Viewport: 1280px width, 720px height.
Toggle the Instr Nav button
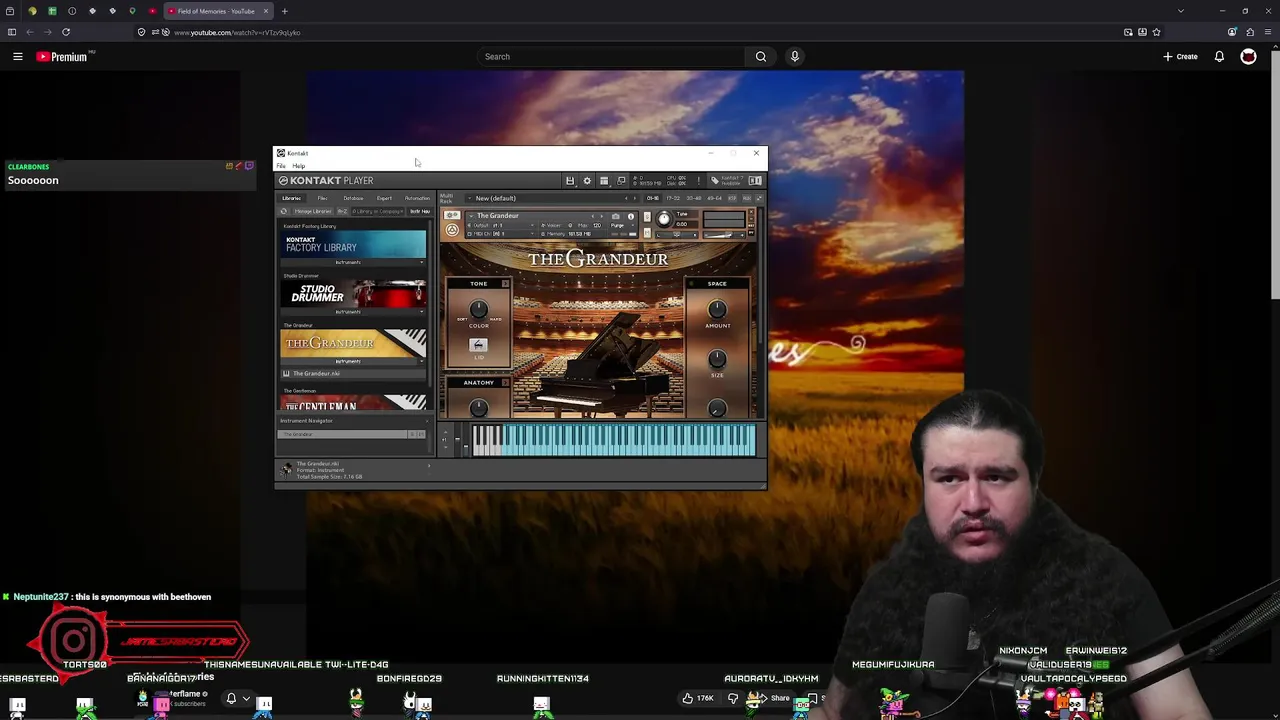420,211
